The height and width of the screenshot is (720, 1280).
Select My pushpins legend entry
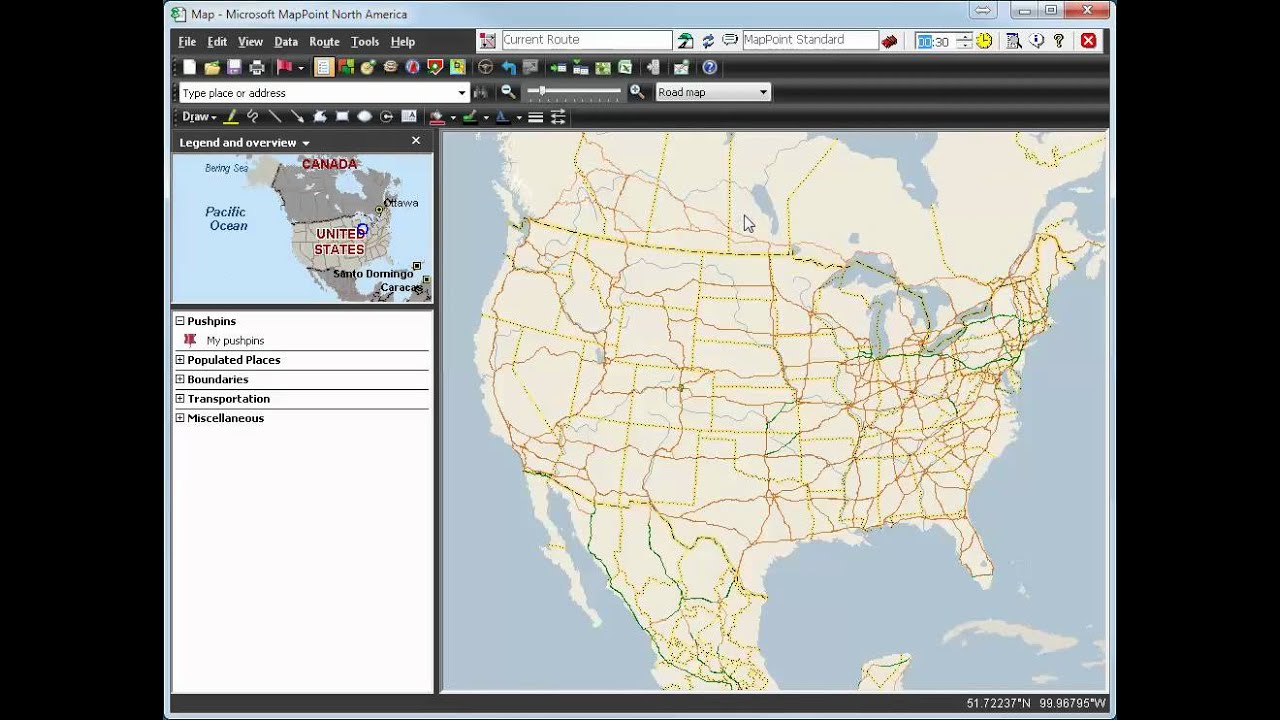[x=235, y=341]
